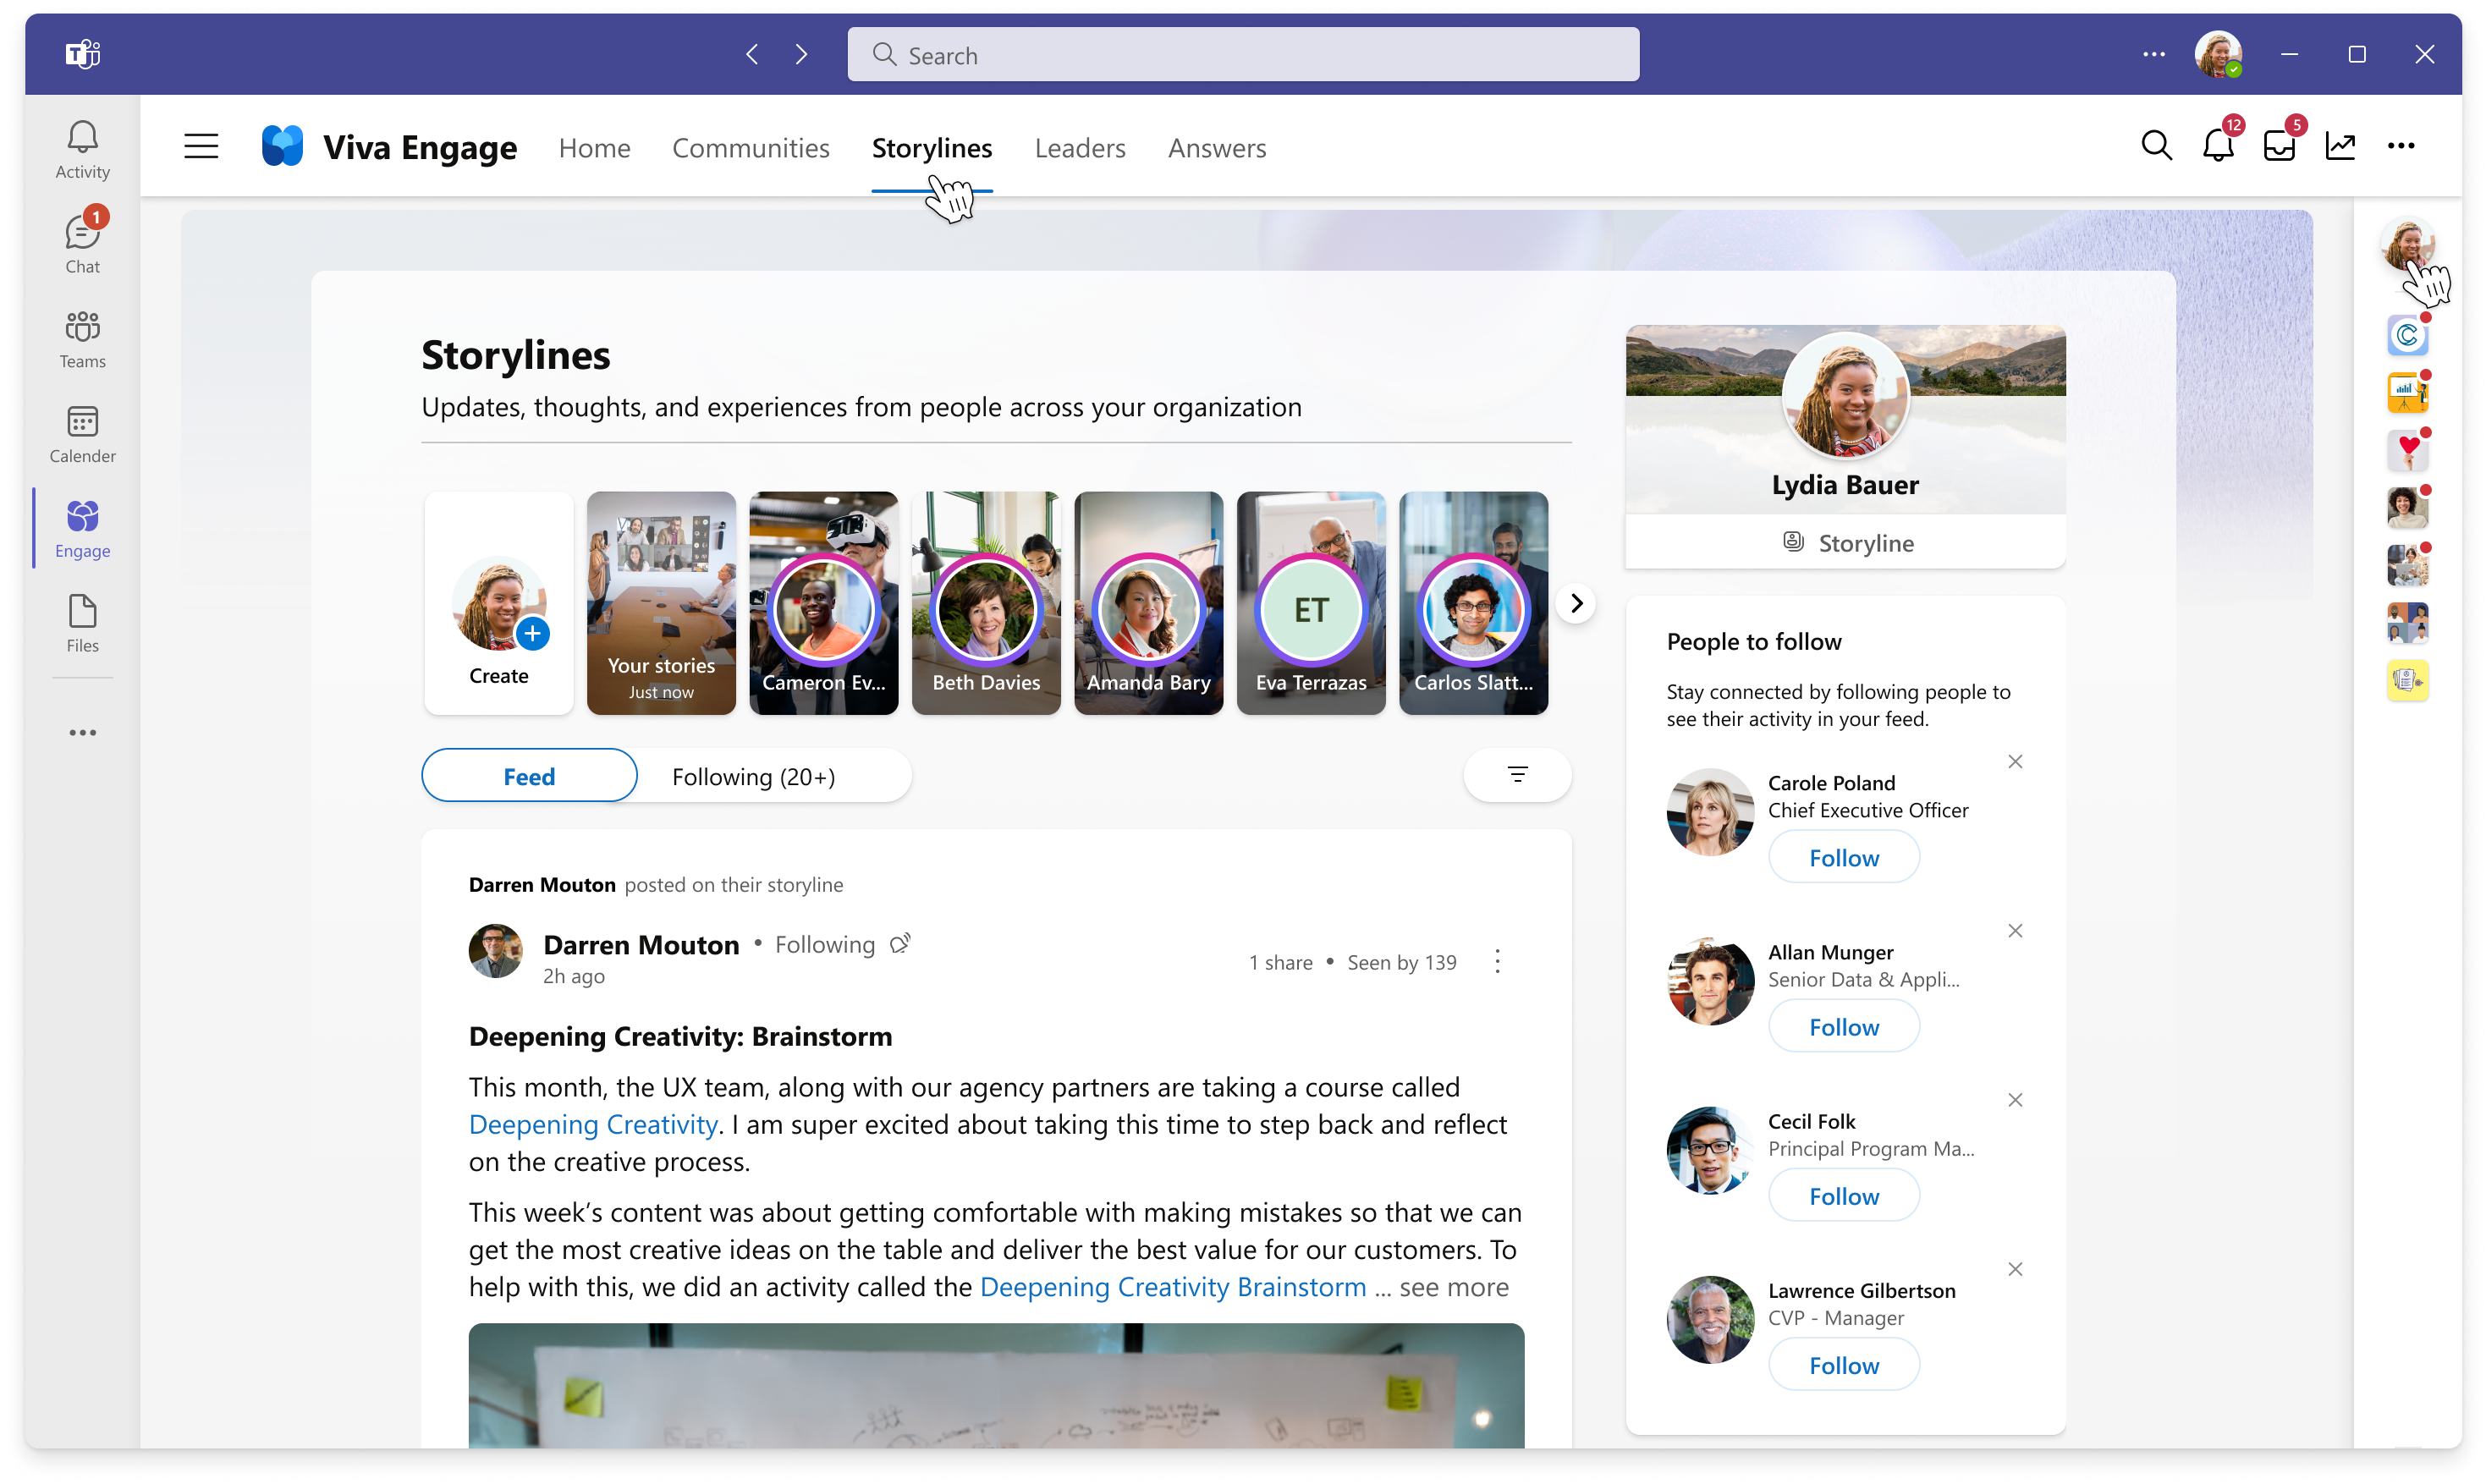Toggle to Following (20+) feed
Viewport: 2486px width, 1484px height.
pyautogui.click(x=755, y=774)
